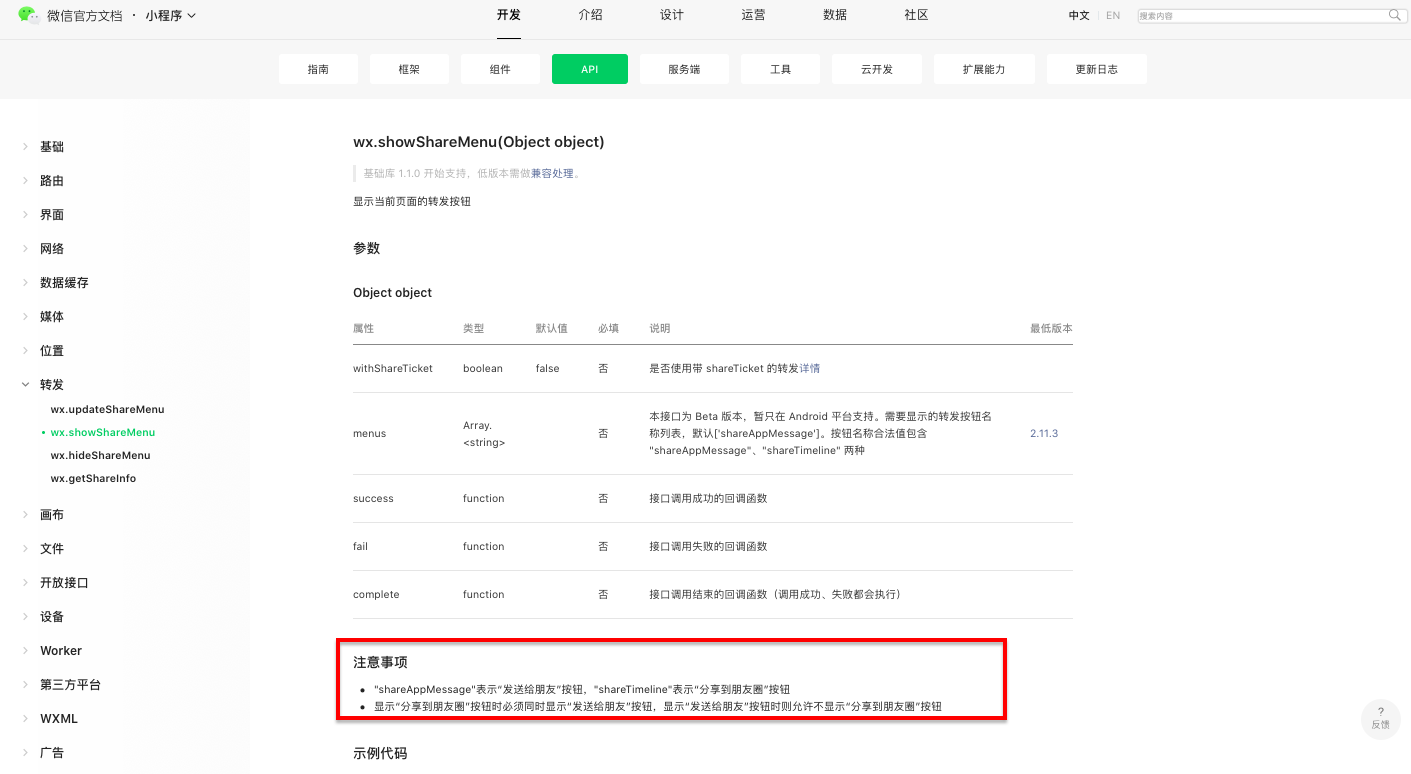Open the 指南 sub-navigation tab
1411x774 pixels.
(318, 69)
